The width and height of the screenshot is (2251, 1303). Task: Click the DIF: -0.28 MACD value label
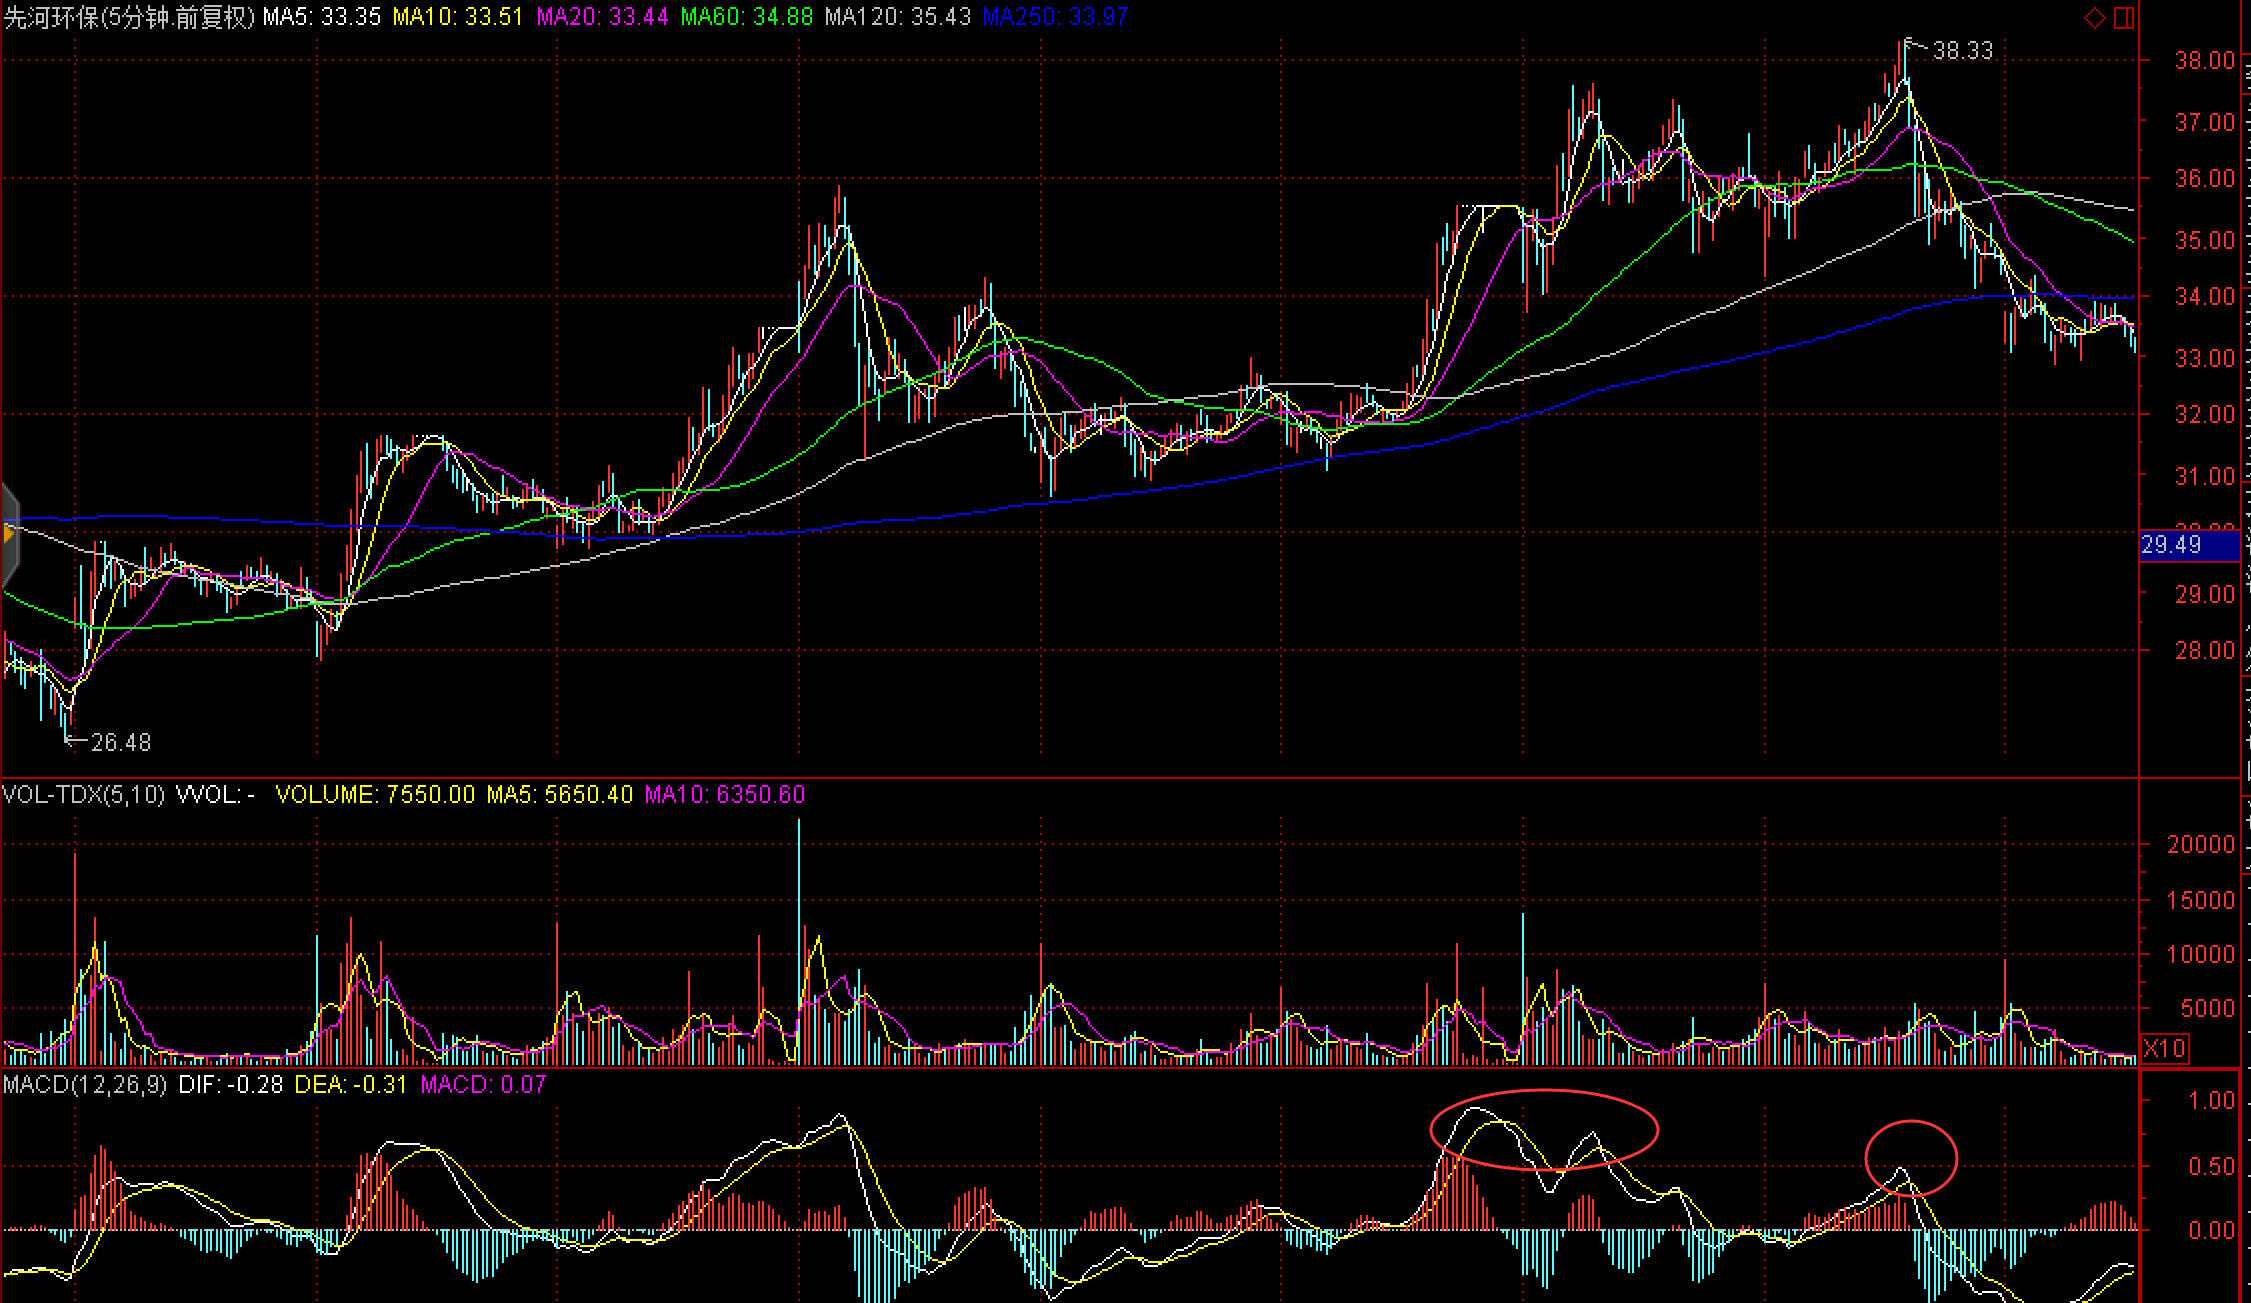230,1085
